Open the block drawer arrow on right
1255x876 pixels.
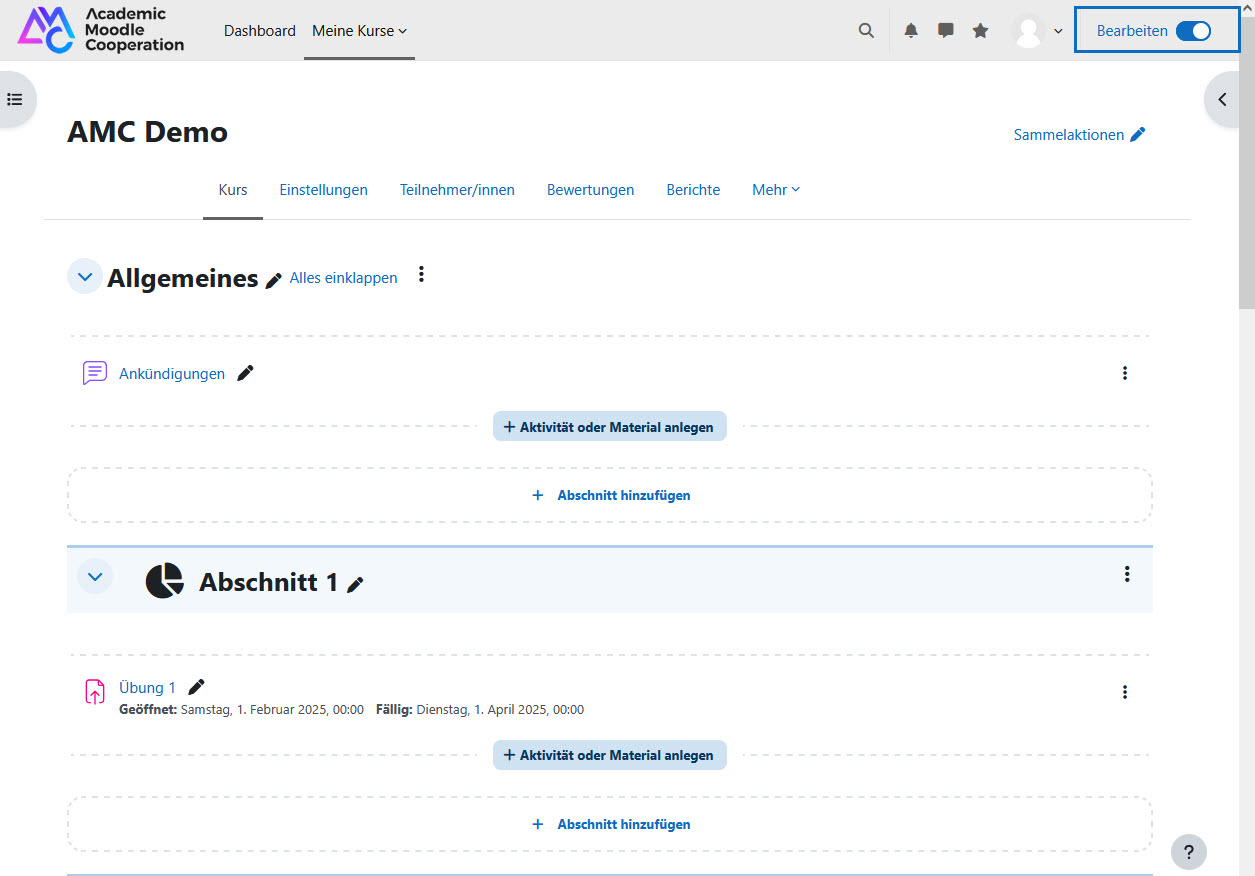tap(1224, 100)
